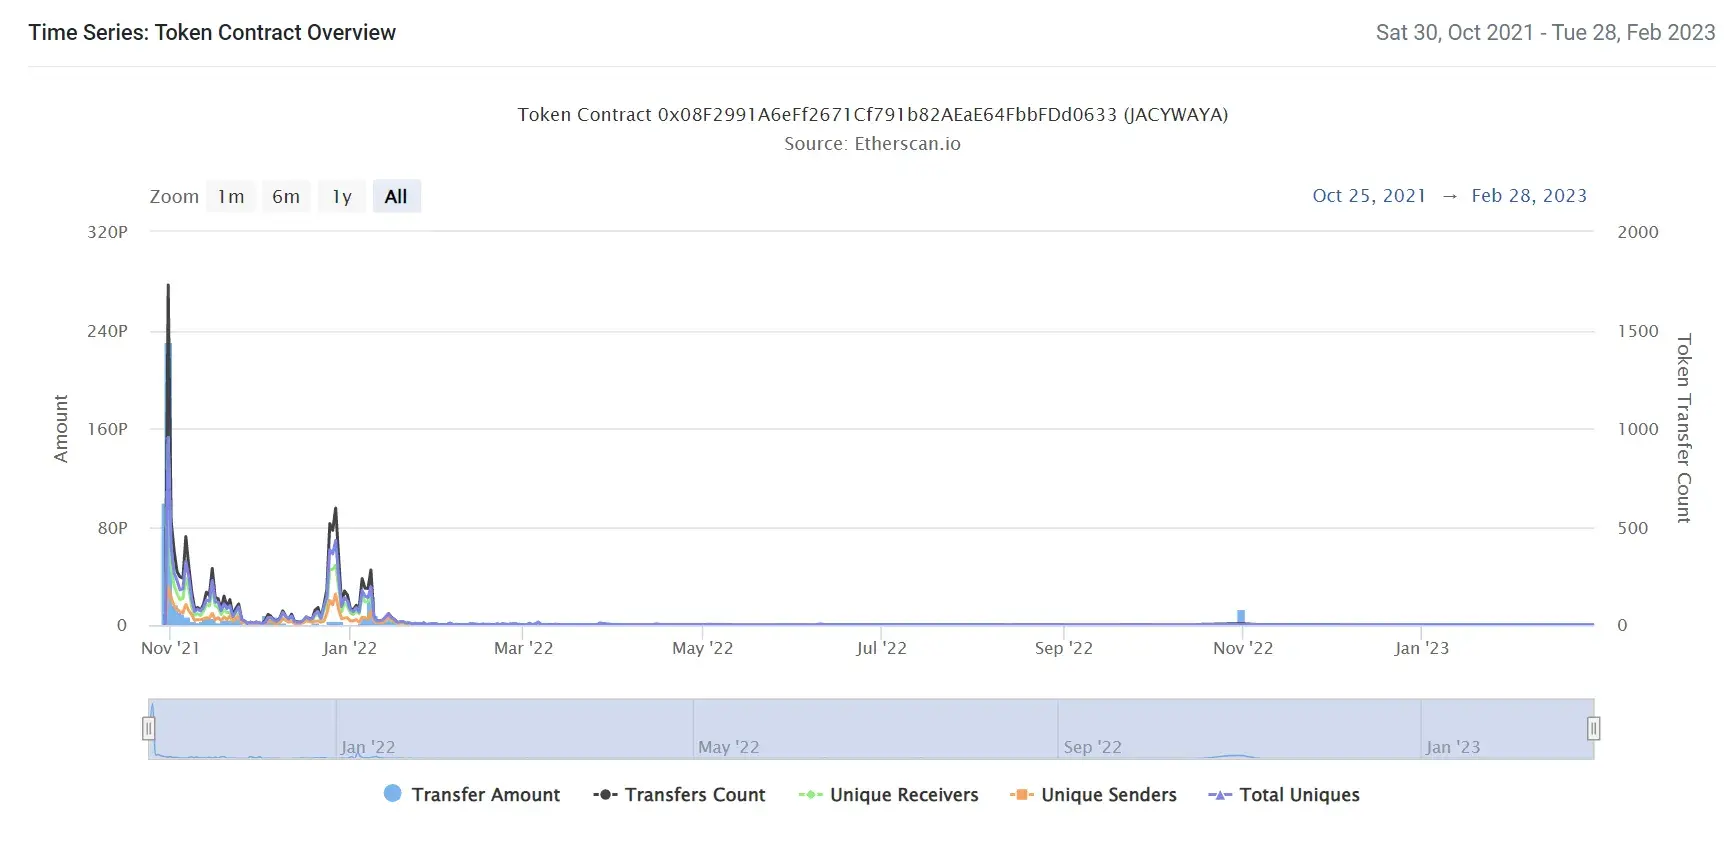Viewport: 1725px width, 865px height.
Task: Click the right navigator handle
Action: pos(1594,728)
